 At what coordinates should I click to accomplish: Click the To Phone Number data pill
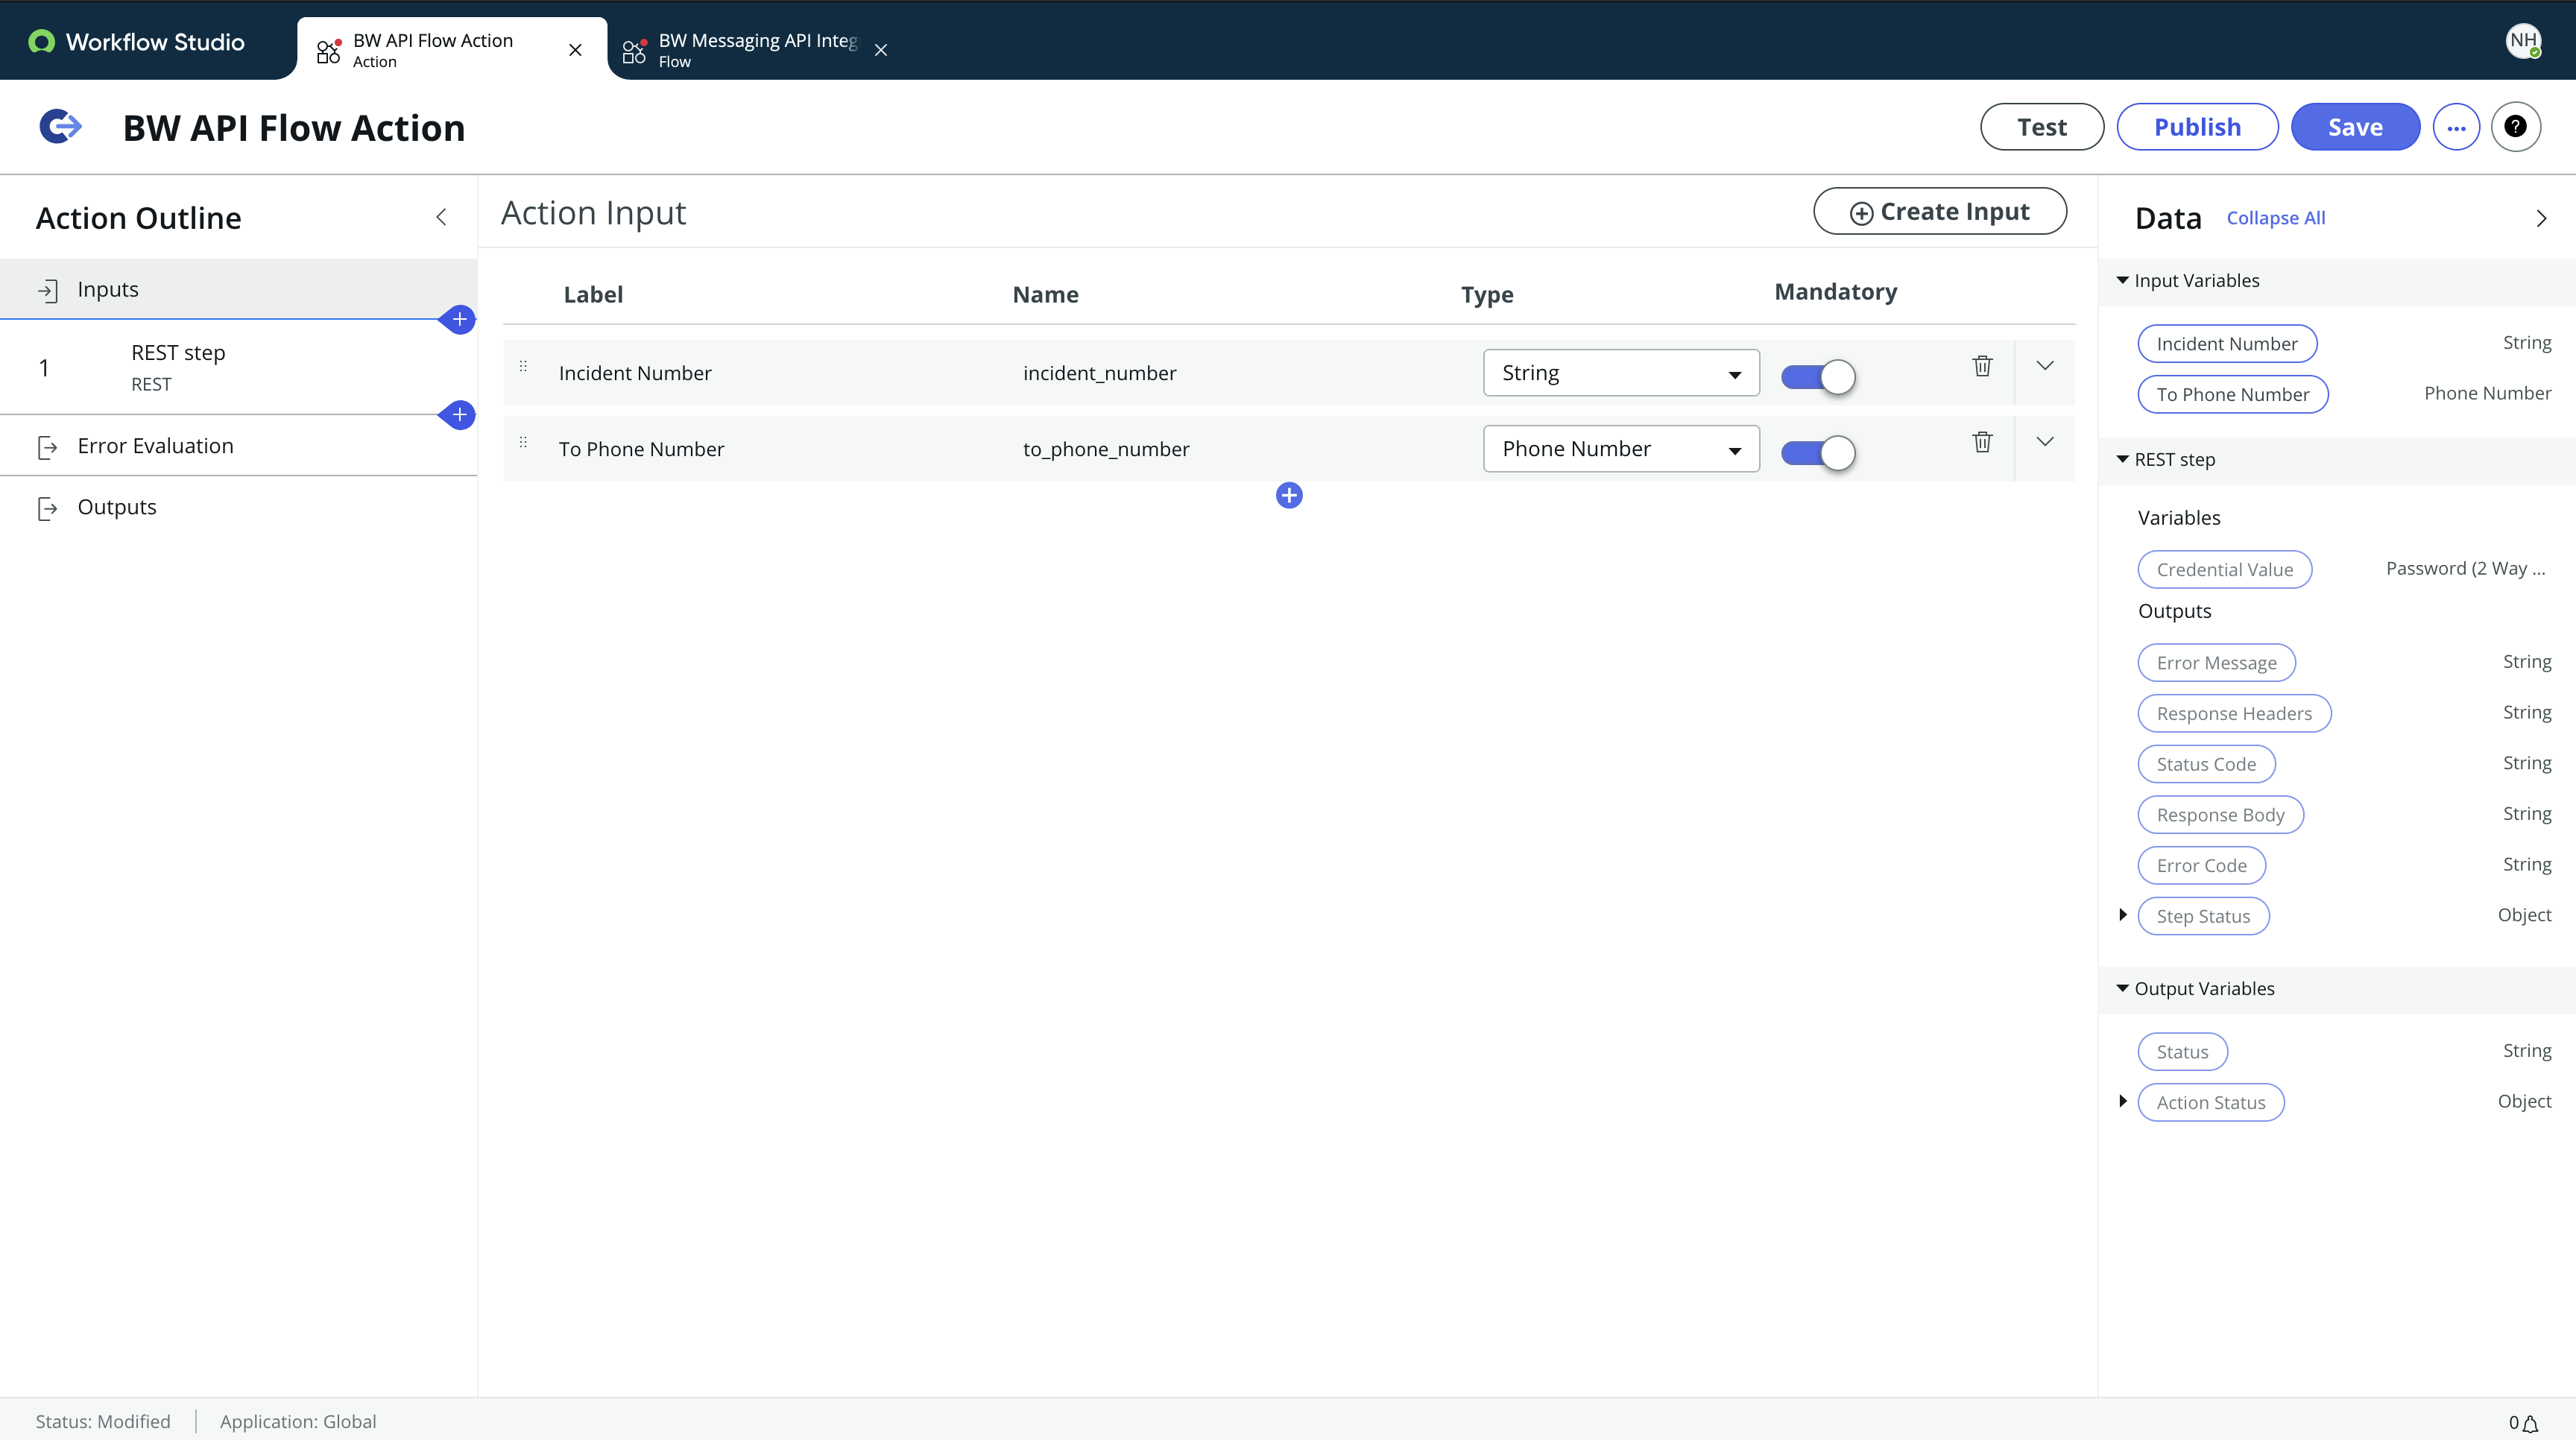[x=2233, y=394]
